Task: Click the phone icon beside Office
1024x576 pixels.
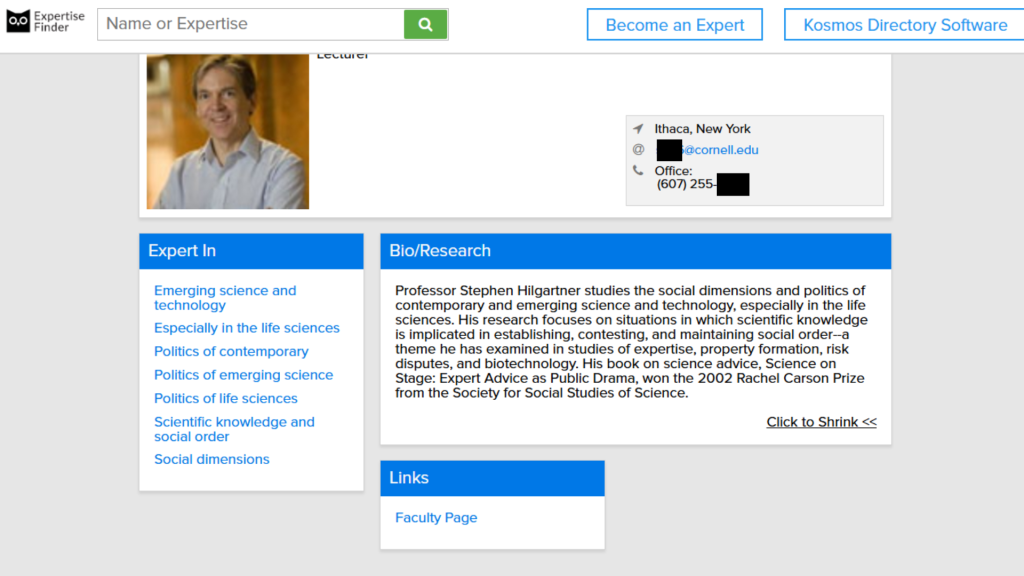Action: pyautogui.click(x=638, y=170)
